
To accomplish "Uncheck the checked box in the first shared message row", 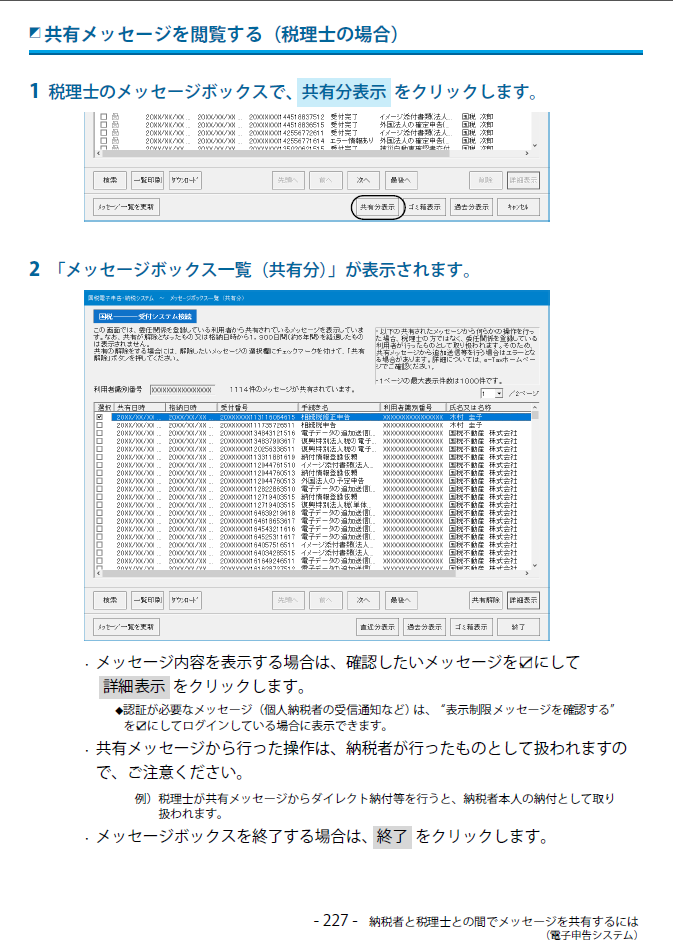I will click(x=99, y=417).
